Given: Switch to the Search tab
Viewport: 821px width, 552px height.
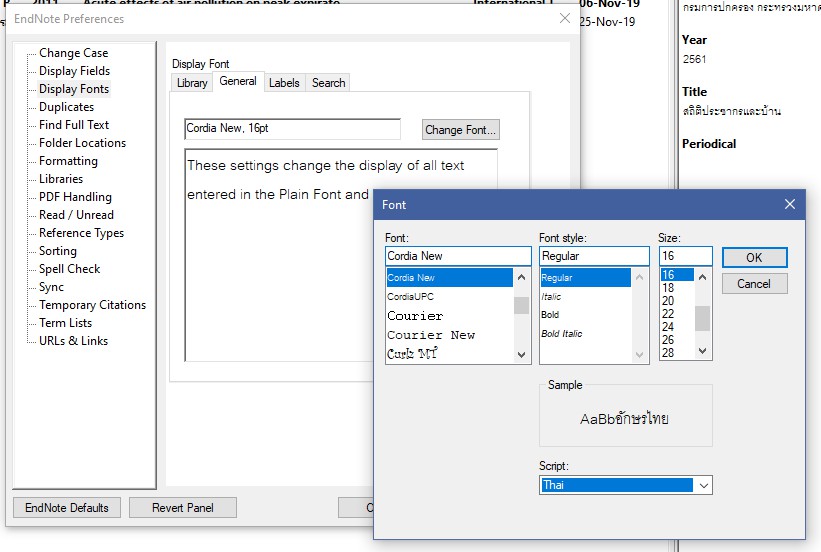Looking at the screenshot, I should [x=328, y=83].
